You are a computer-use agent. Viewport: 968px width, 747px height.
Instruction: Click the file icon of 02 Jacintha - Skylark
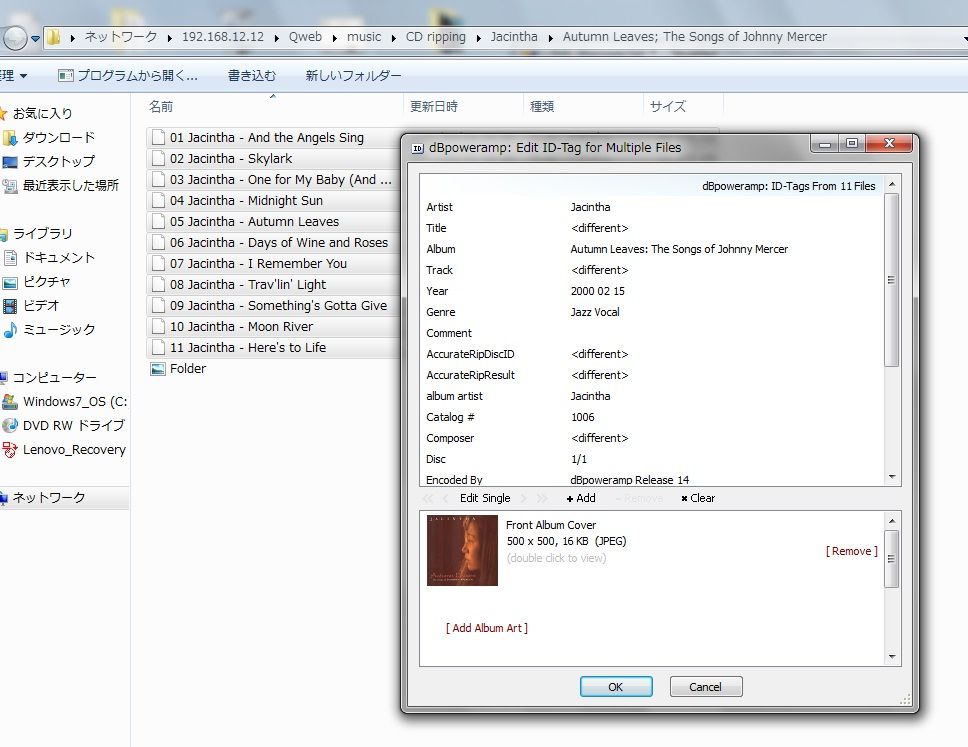point(159,158)
